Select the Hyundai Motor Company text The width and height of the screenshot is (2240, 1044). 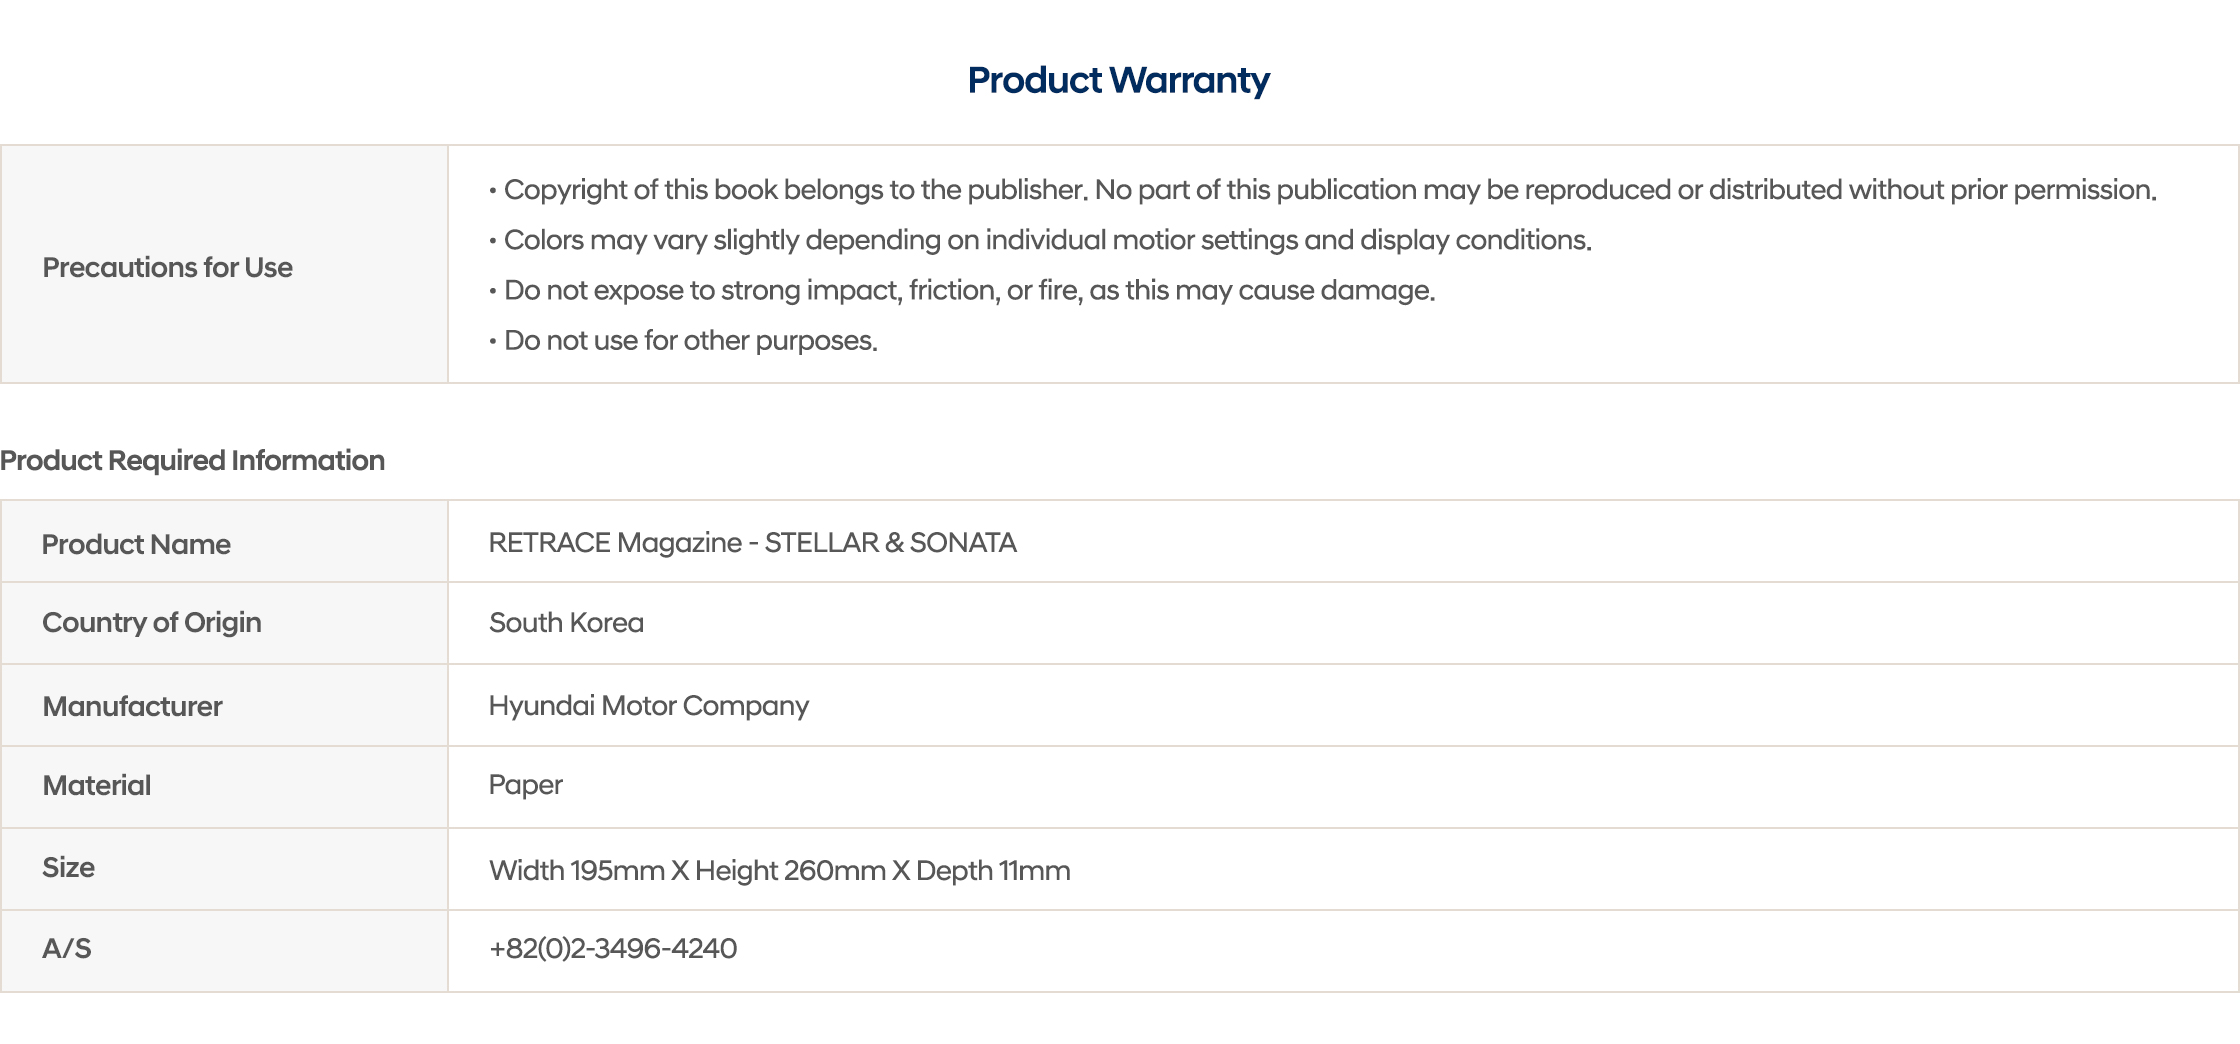tap(648, 705)
